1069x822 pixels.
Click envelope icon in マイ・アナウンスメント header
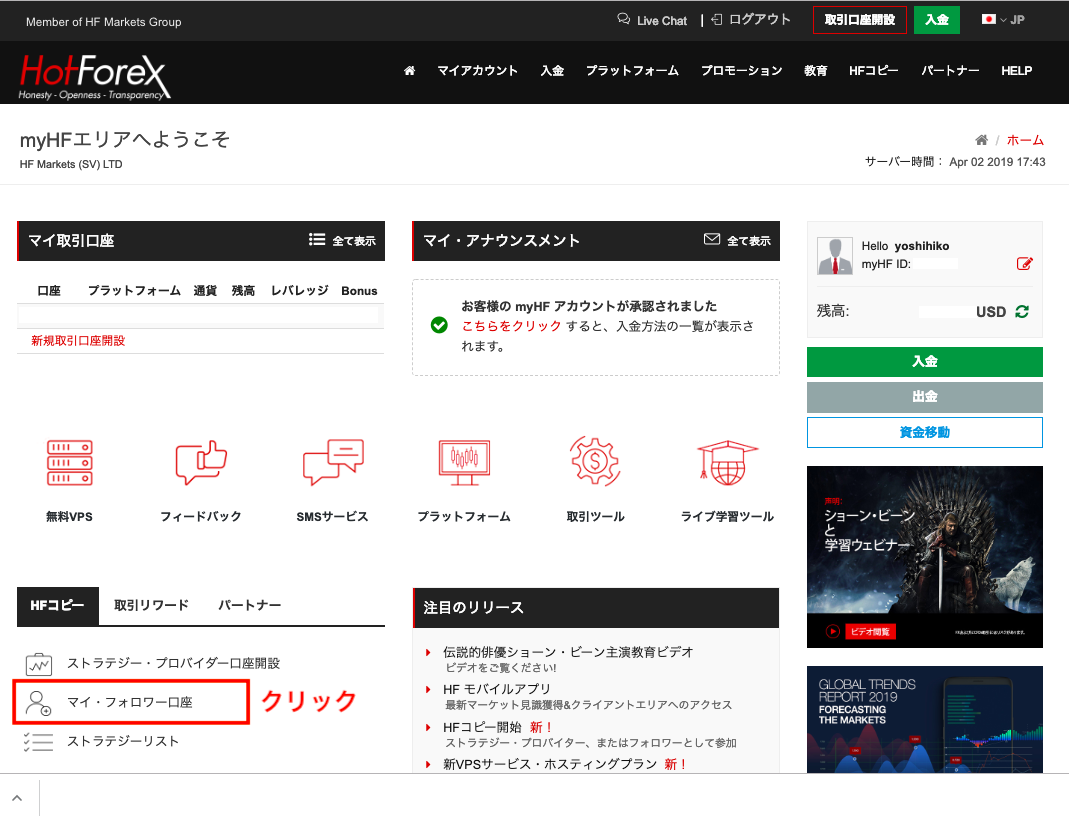[712, 239]
